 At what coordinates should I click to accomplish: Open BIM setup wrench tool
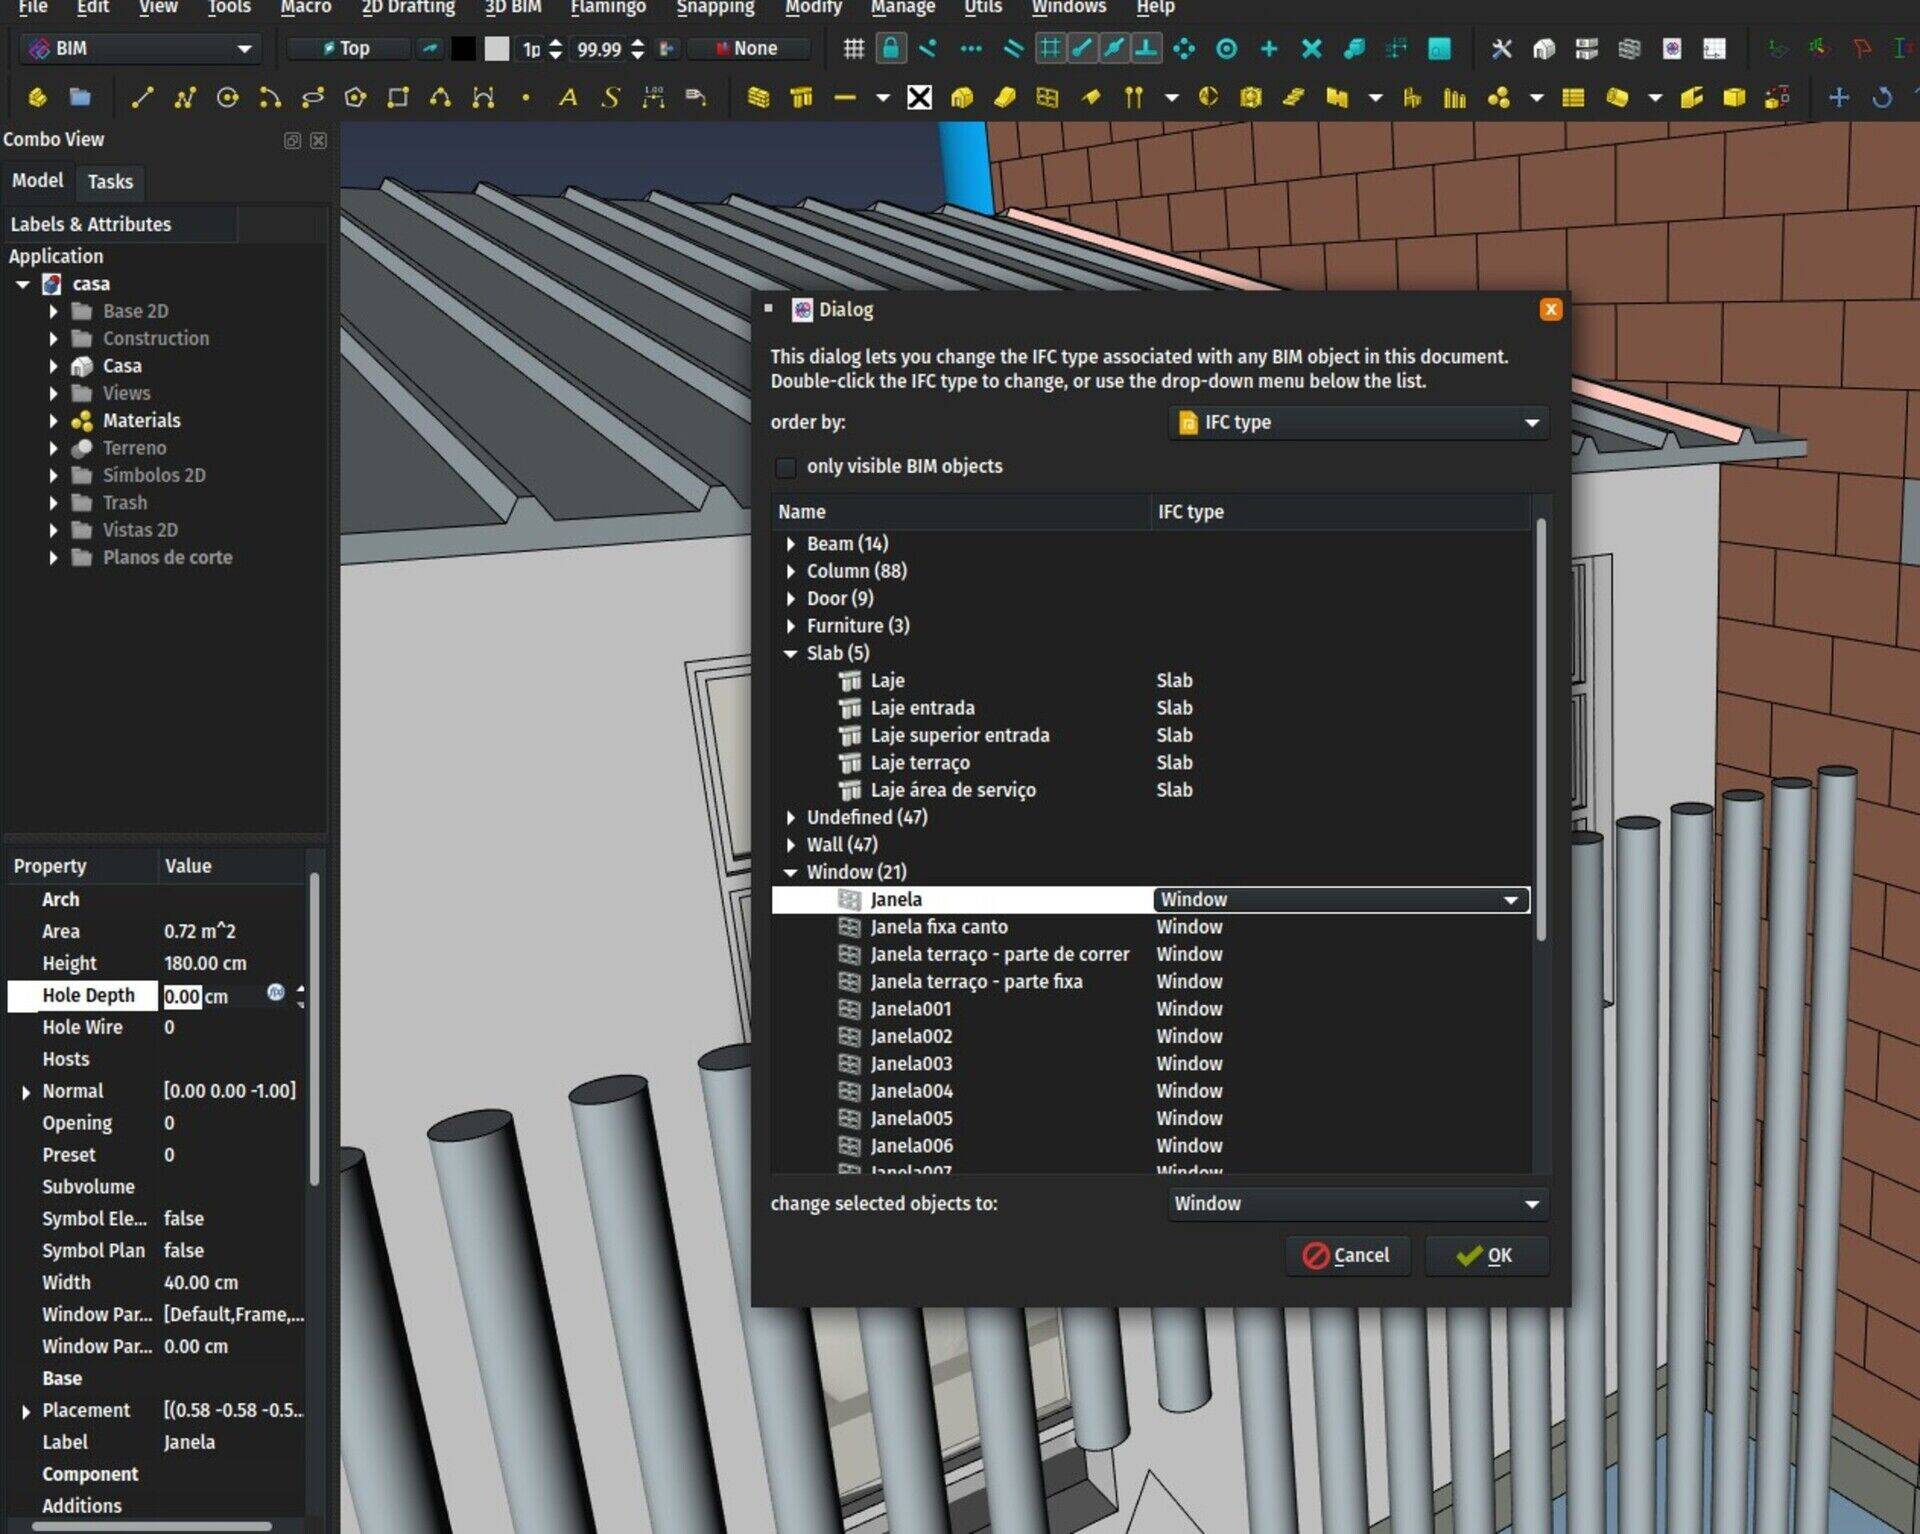(x=1501, y=48)
